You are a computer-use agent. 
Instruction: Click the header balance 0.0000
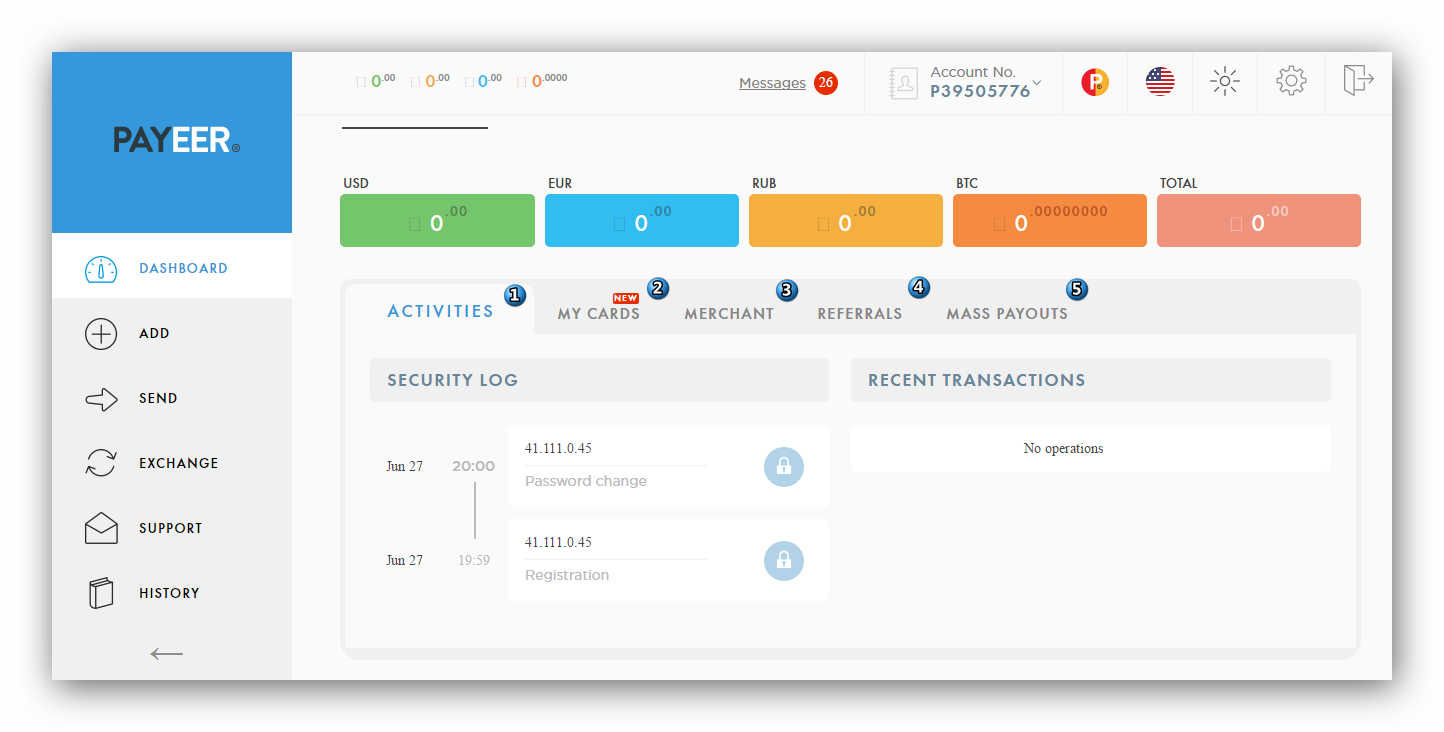[x=542, y=81]
